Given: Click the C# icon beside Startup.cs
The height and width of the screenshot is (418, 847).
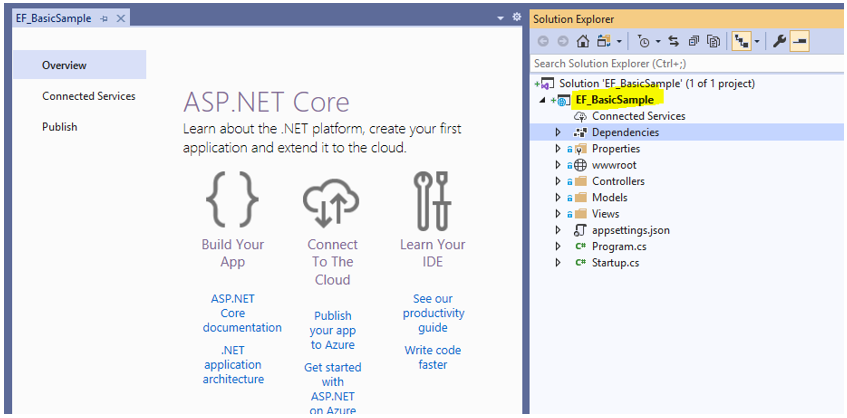Looking at the screenshot, I should pos(581,262).
